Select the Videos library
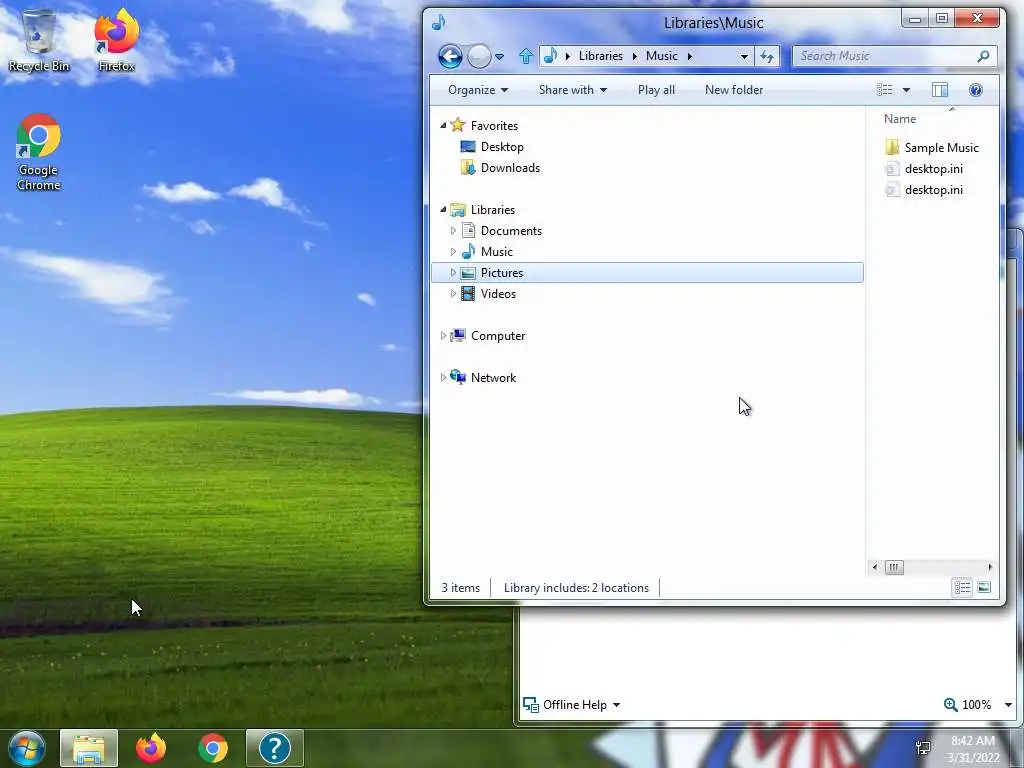Viewport: 1024px width, 768px height. (x=498, y=294)
